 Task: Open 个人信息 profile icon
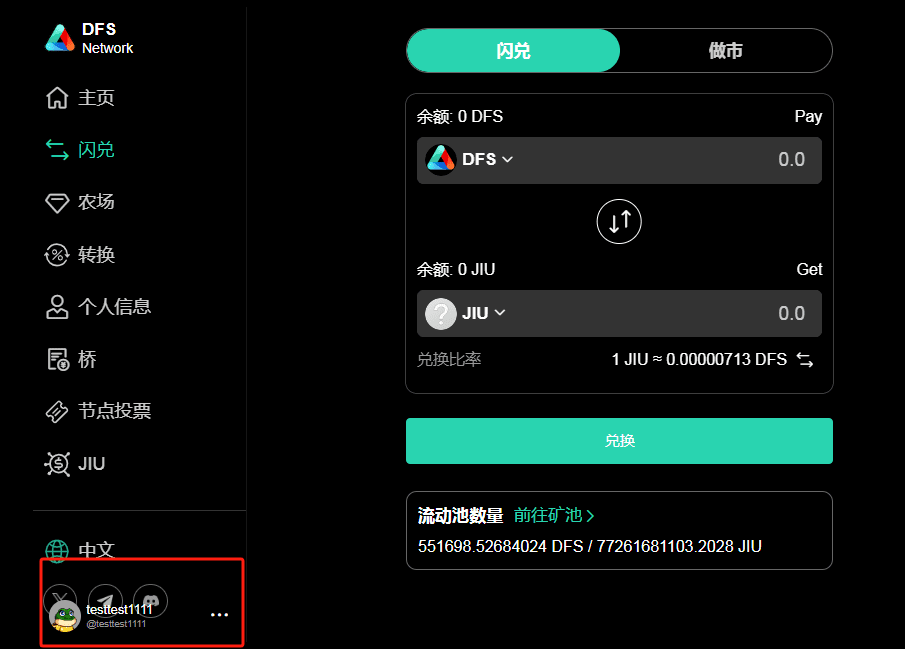point(57,307)
